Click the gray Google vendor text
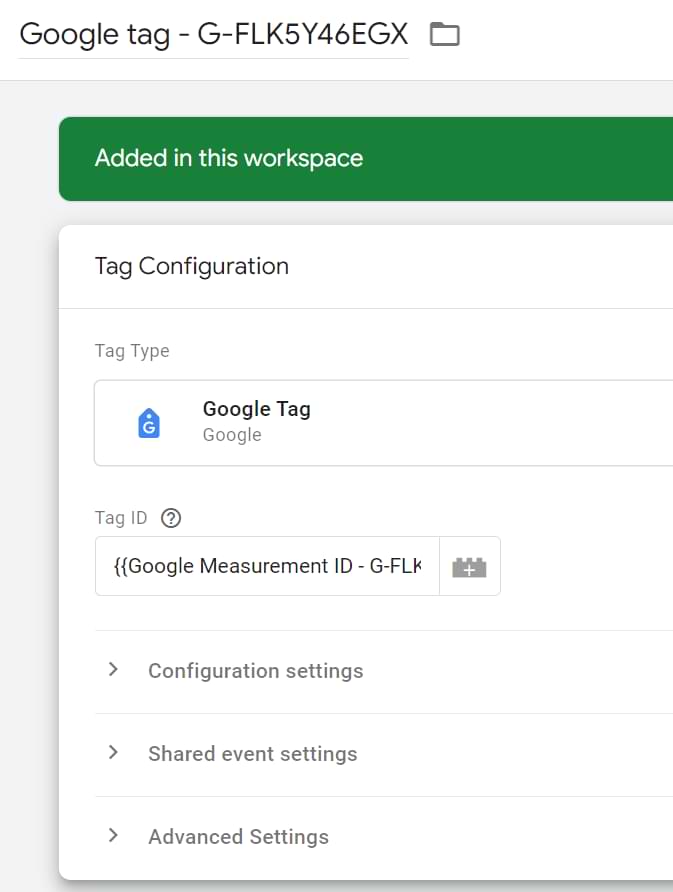 [232, 435]
